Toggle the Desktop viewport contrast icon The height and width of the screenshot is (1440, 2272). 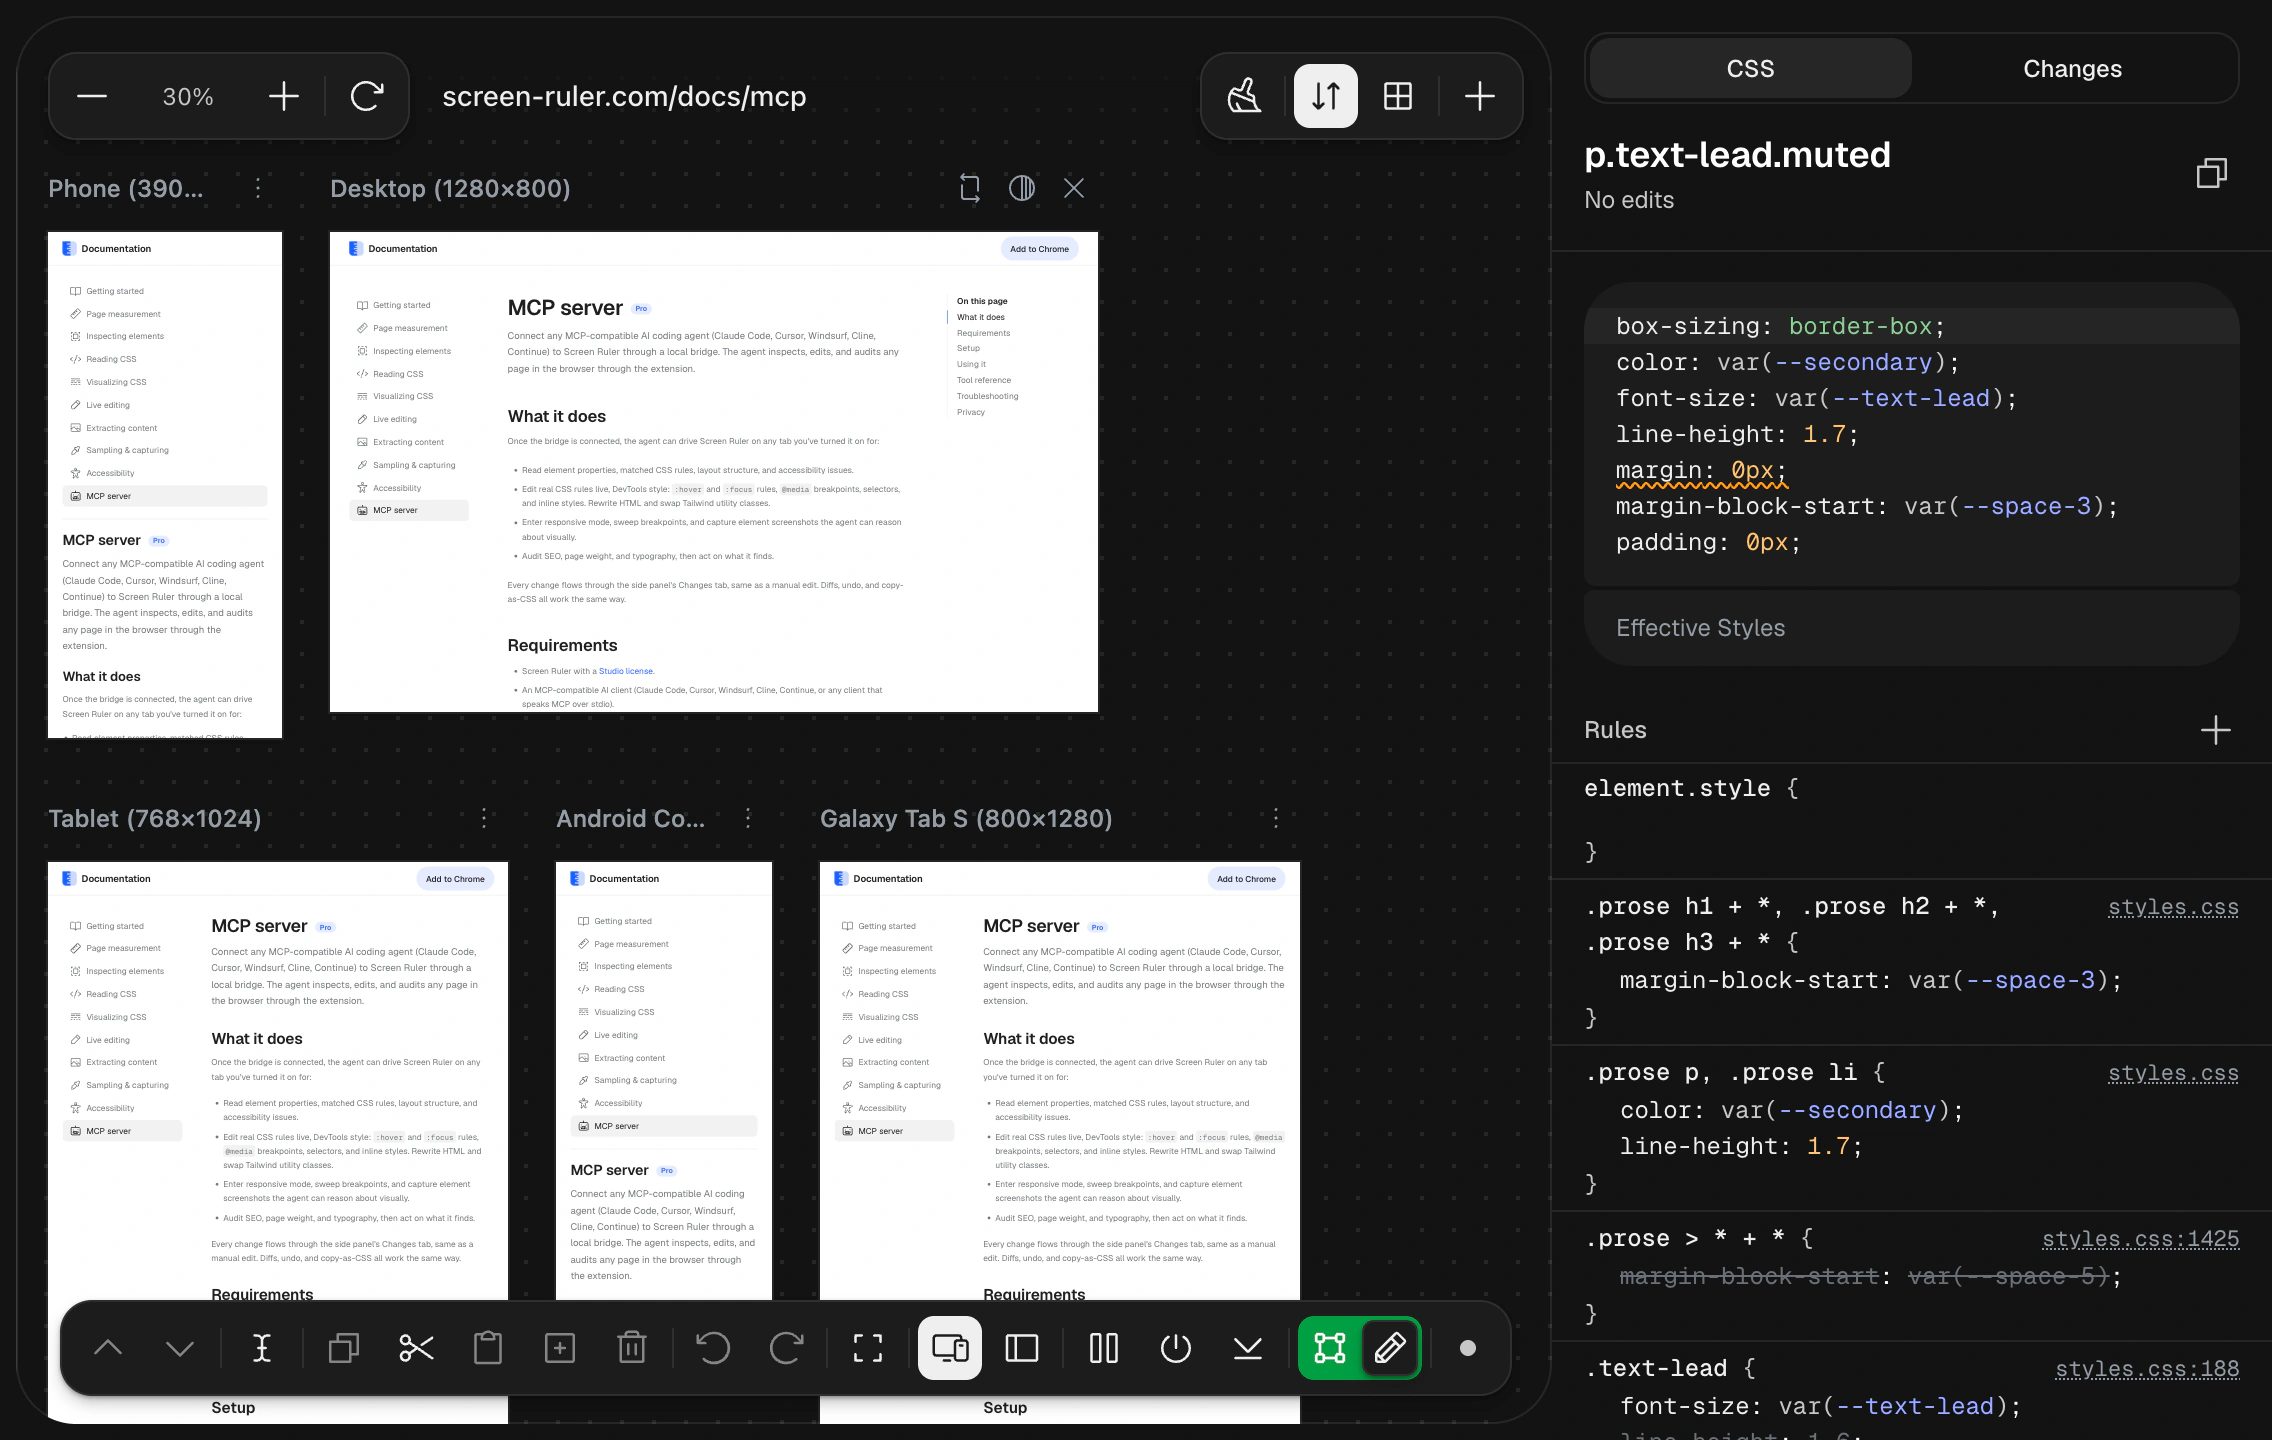point(1022,188)
